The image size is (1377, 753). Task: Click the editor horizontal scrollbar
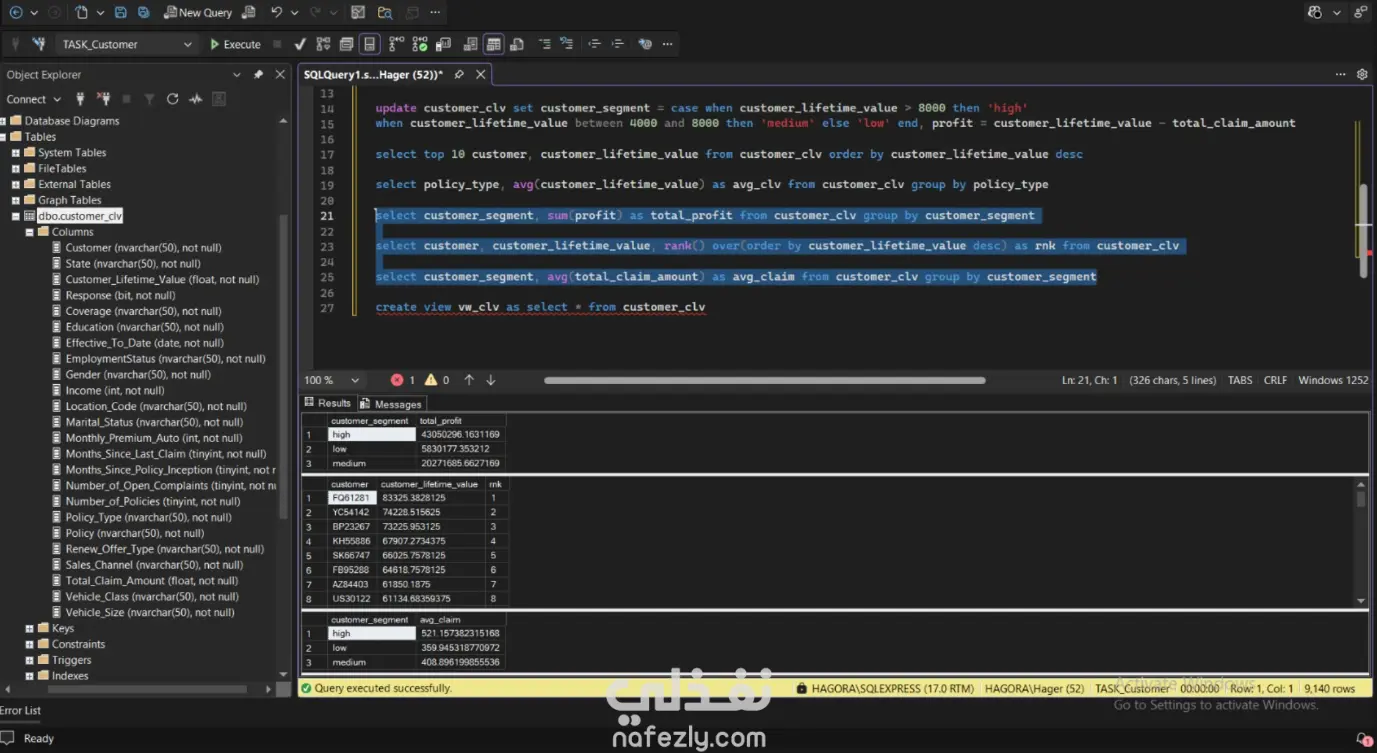tap(765, 380)
